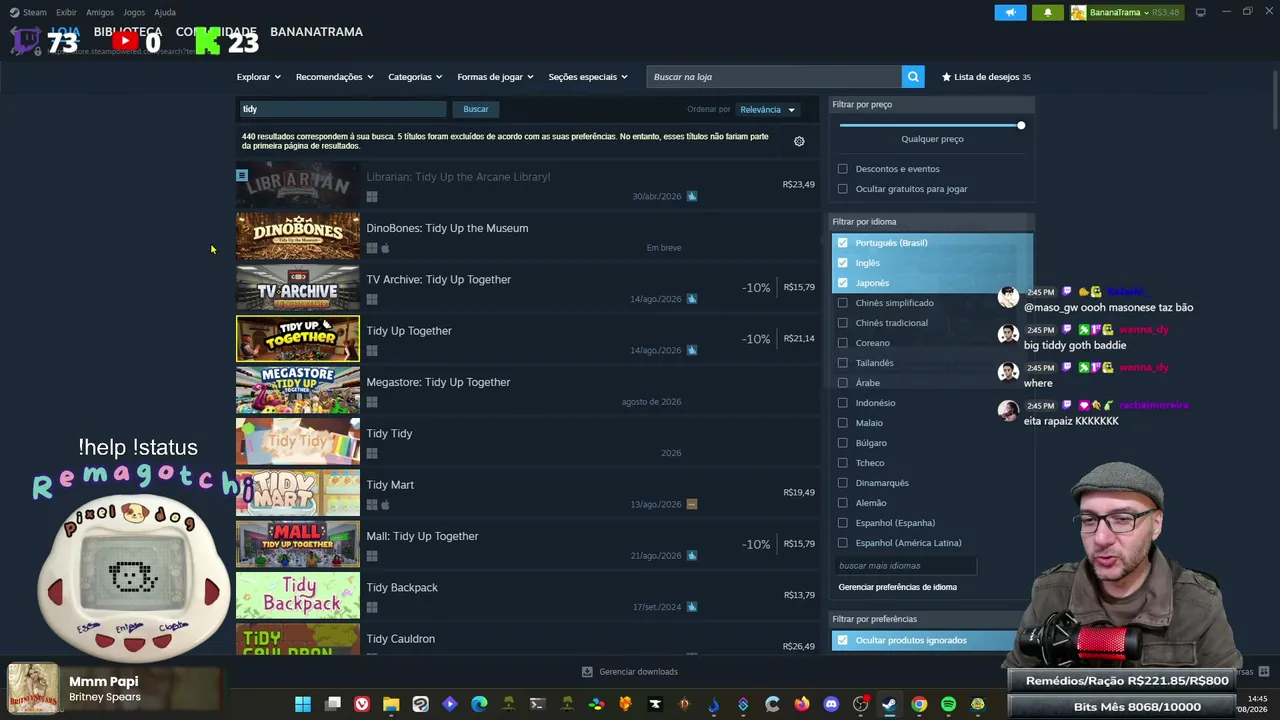Open the Exibir menu
Screen dimensions: 1280x720
click(66, 12)
